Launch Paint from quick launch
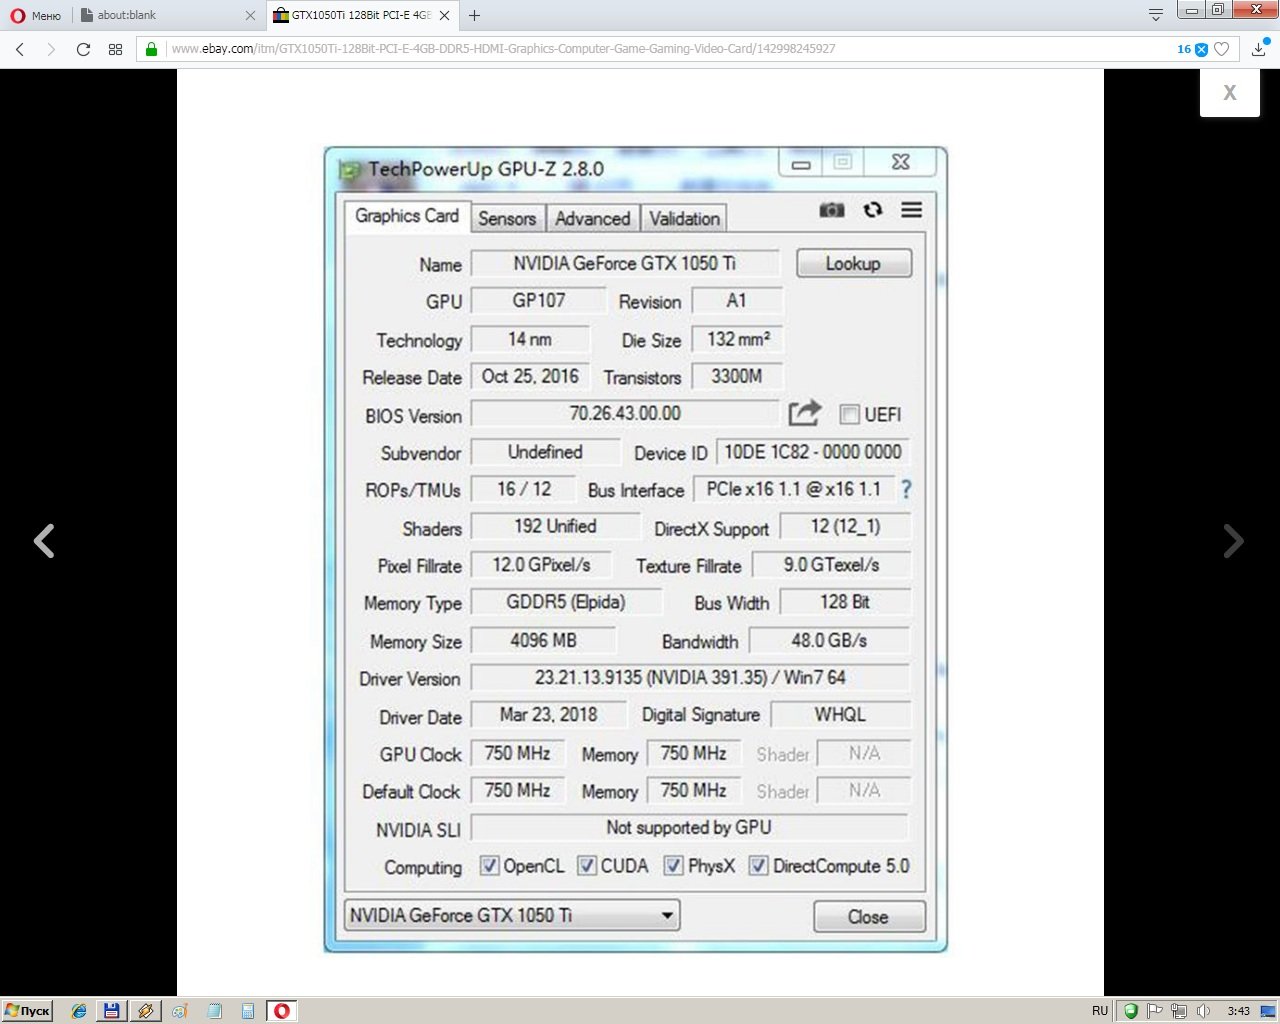The width and height of the screenshot is (1280, 1024). [x=180, y=1011]
